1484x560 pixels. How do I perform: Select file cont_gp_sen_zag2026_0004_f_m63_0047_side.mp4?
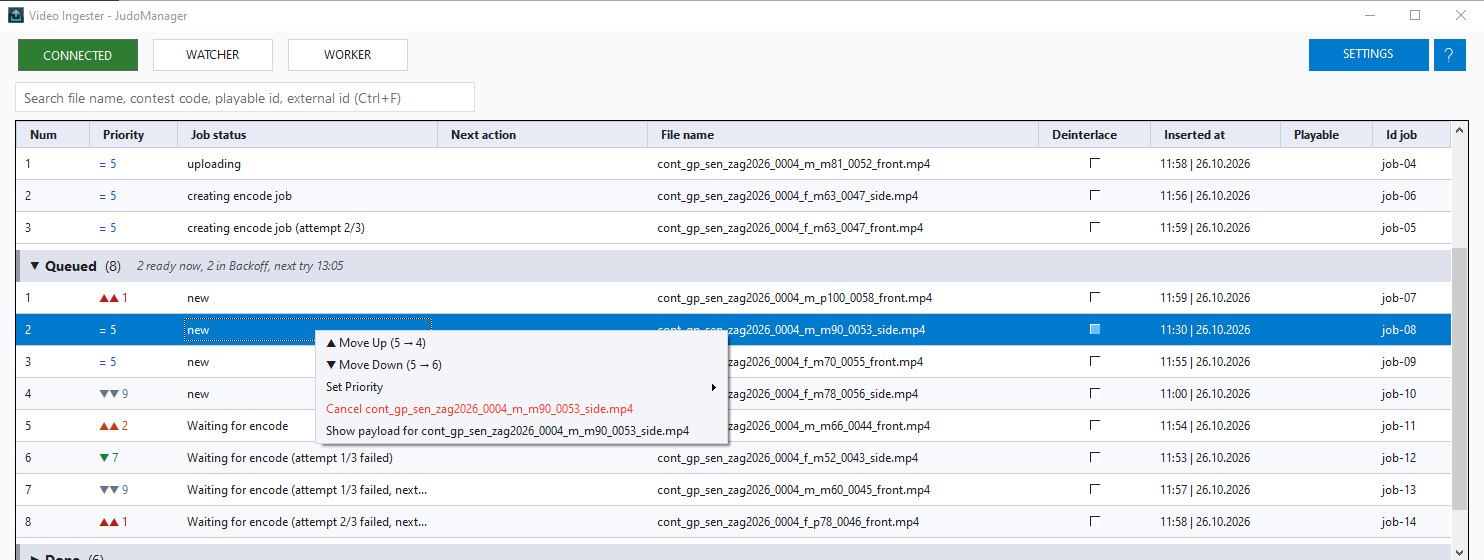(x=788, y=196)
